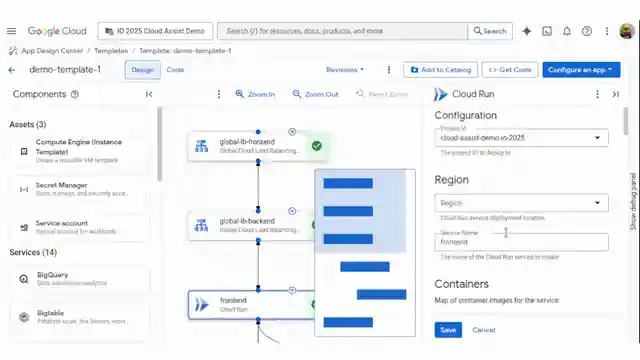Activate Cloud Shell terminal icon

547,31
